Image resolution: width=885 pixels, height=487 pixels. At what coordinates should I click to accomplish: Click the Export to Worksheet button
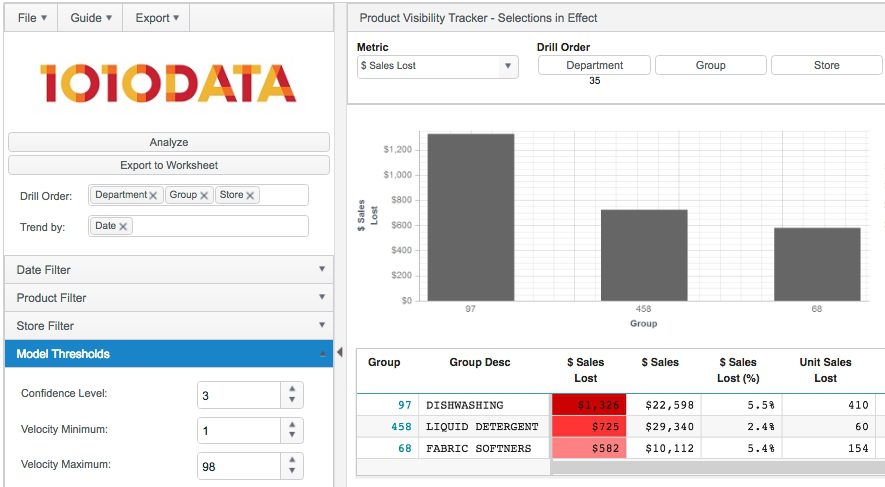169,165
